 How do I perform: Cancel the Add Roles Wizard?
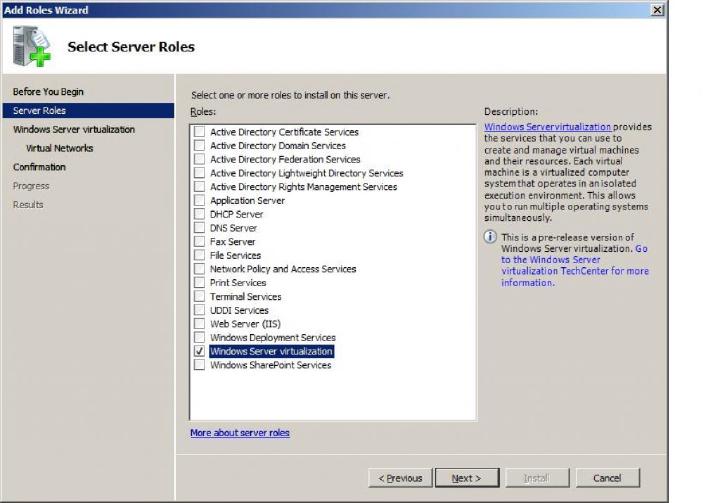click(x=607, y=478)
